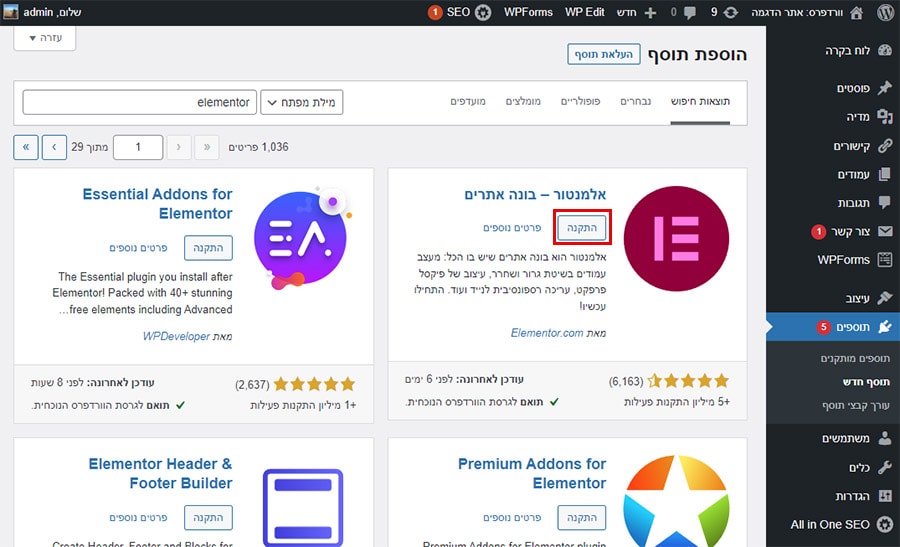Go to the next results page
Image resolution: width=900 pixels, height=547 pixels.
[x=55, y=147]
